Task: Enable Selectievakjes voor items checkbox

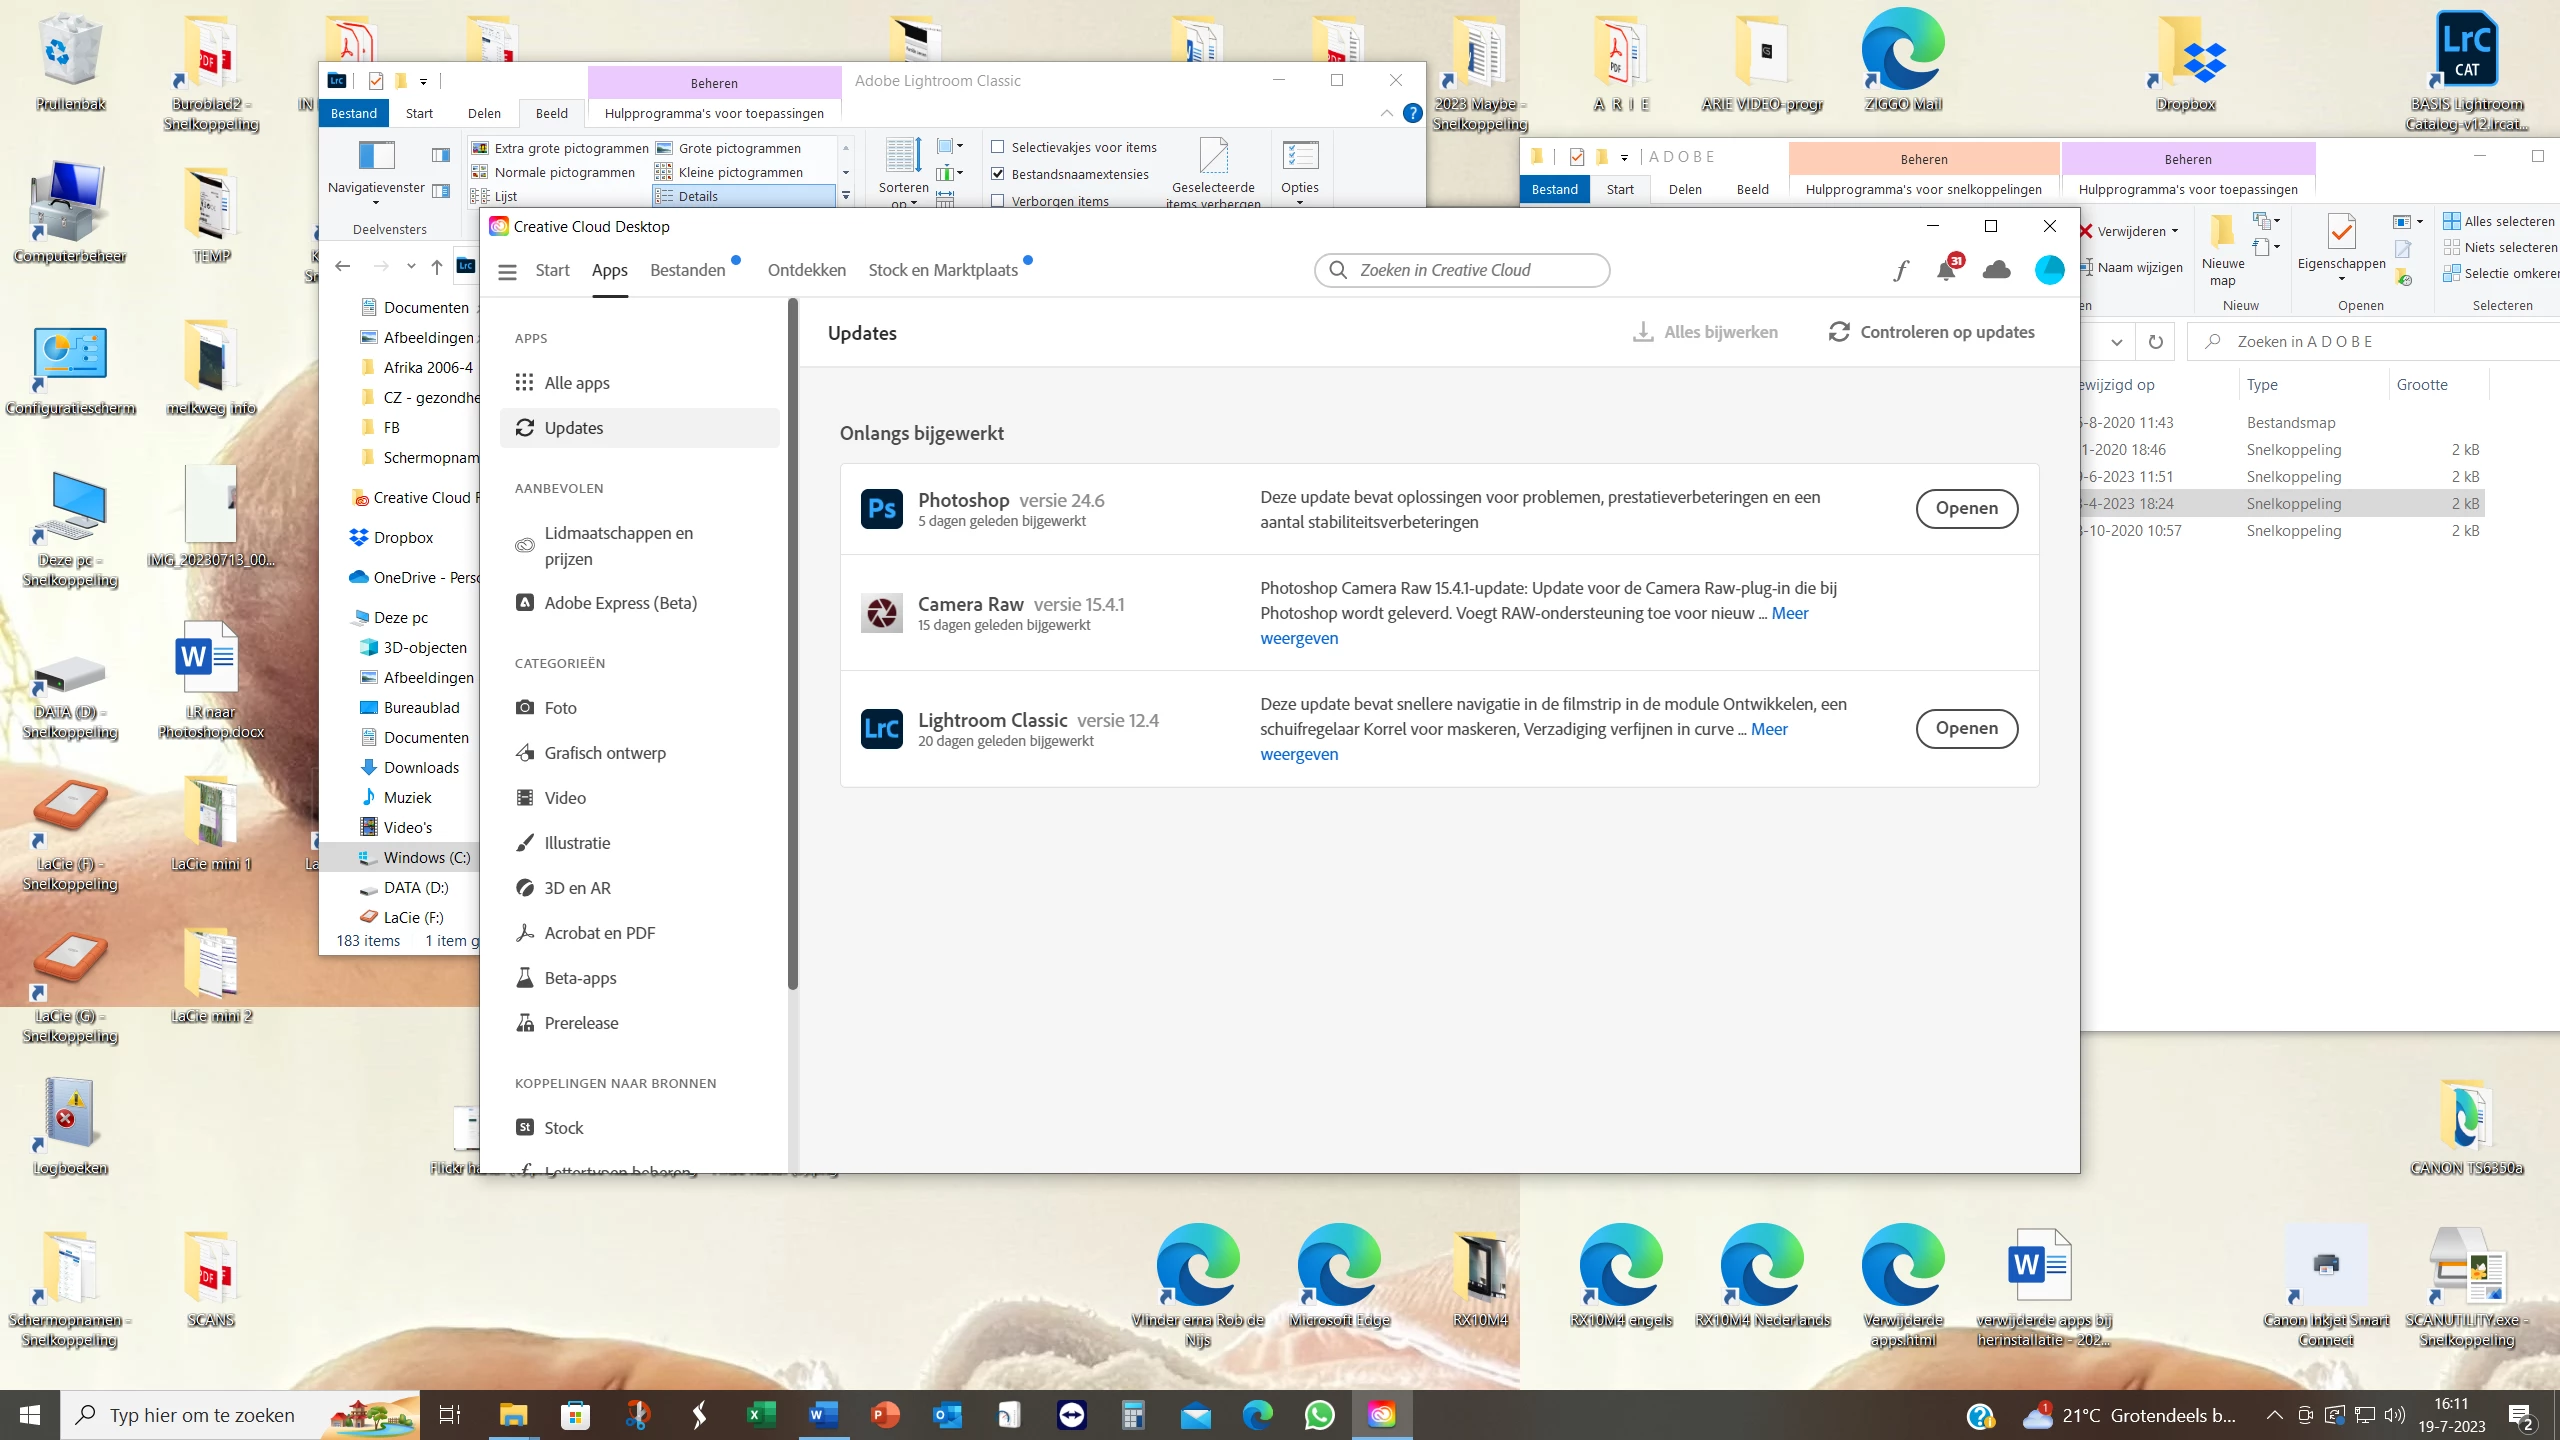Action: (x=997, y=147)
